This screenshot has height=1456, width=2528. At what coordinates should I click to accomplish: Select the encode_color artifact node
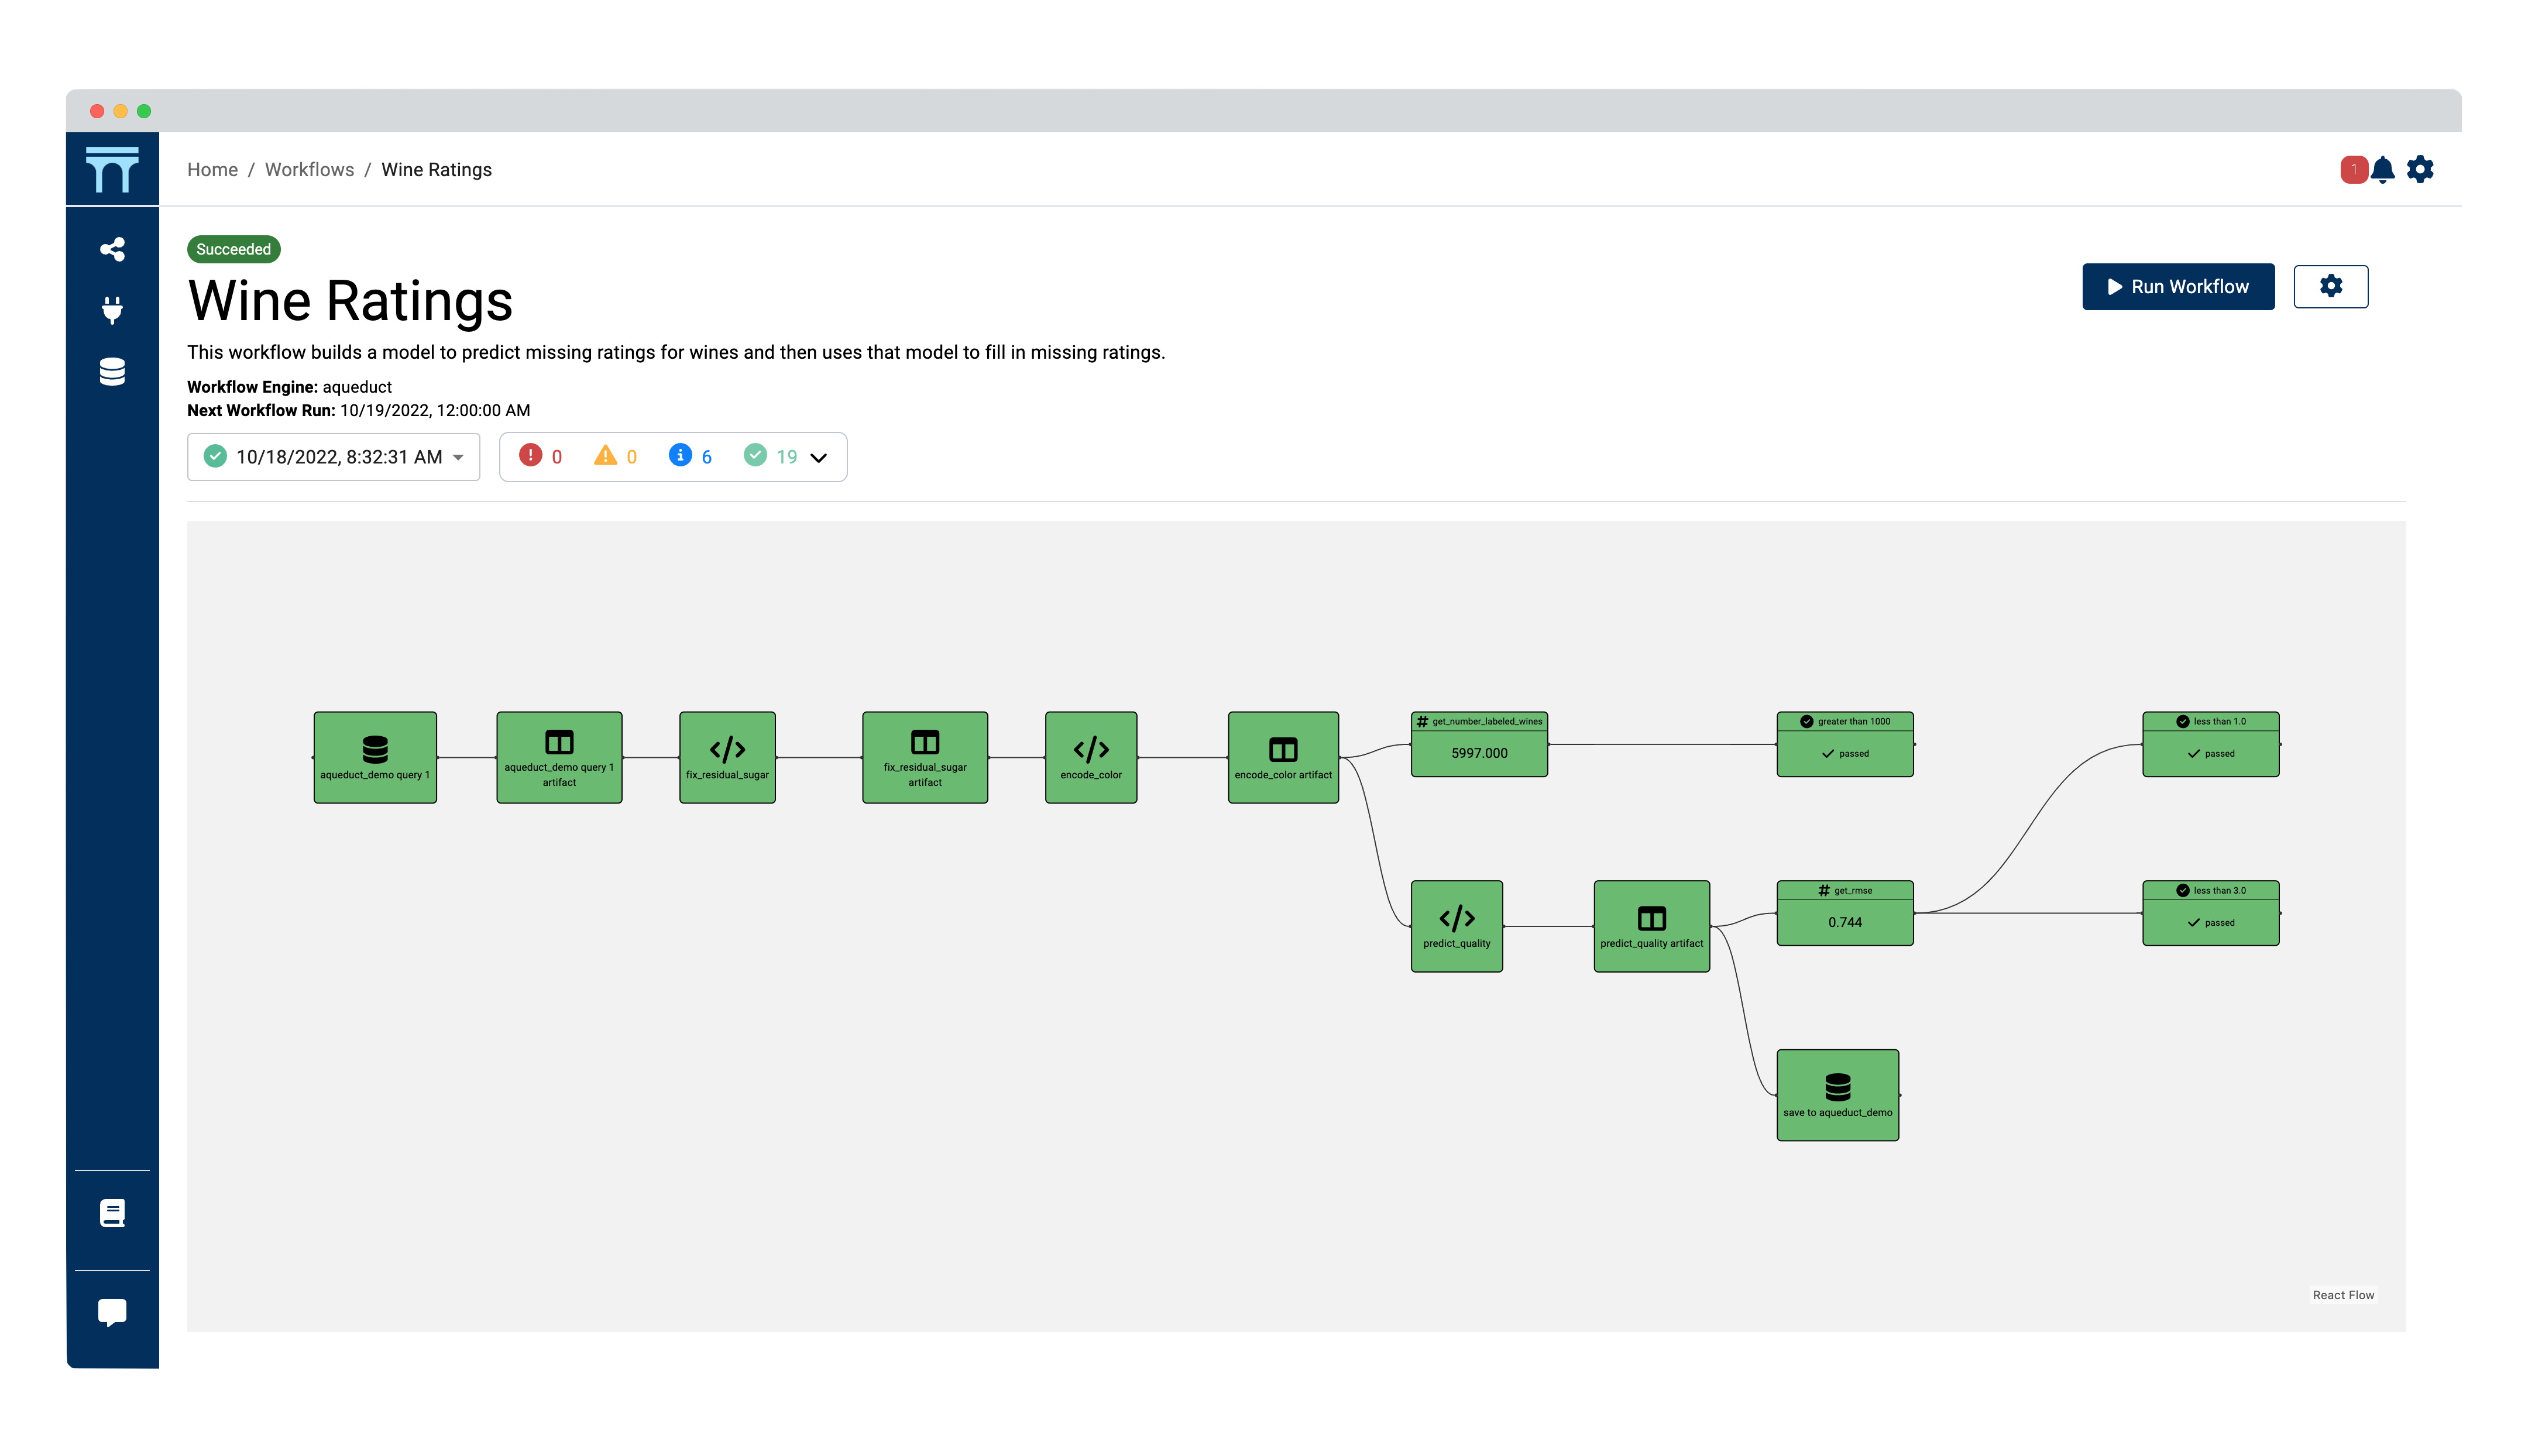pos(1283,758)
